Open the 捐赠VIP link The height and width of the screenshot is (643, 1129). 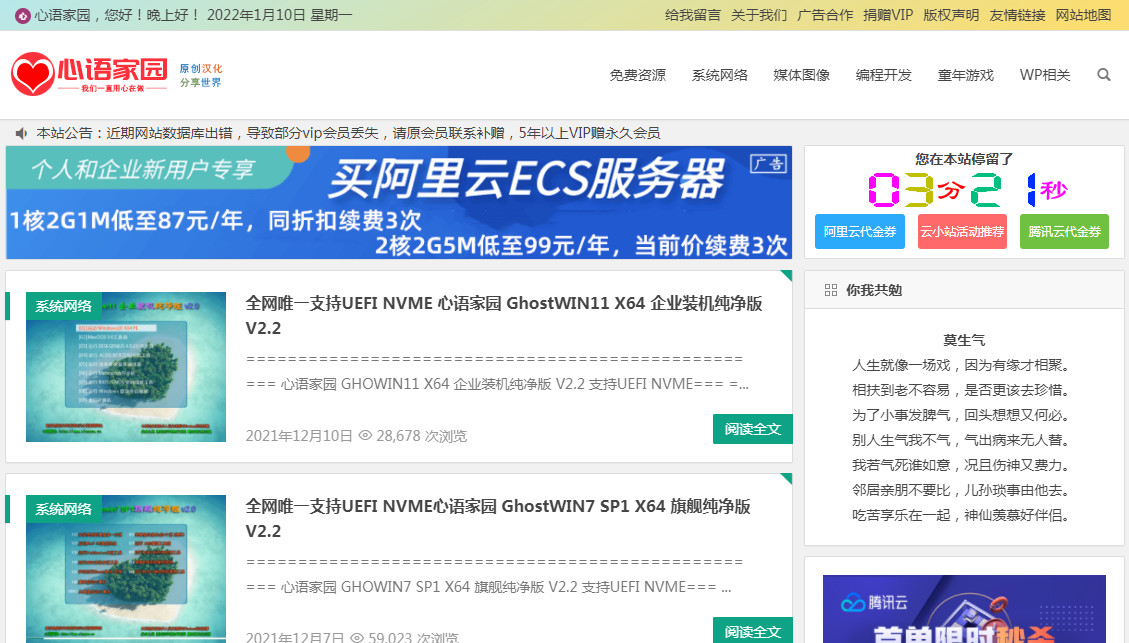pos(888,15)
